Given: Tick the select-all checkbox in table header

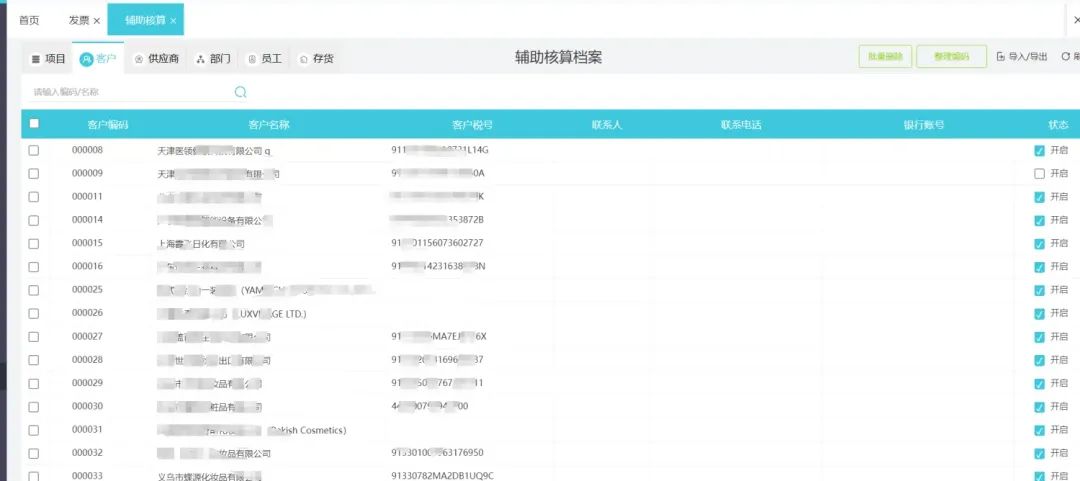Looking at the screenshot, I should tap(34, 124).
